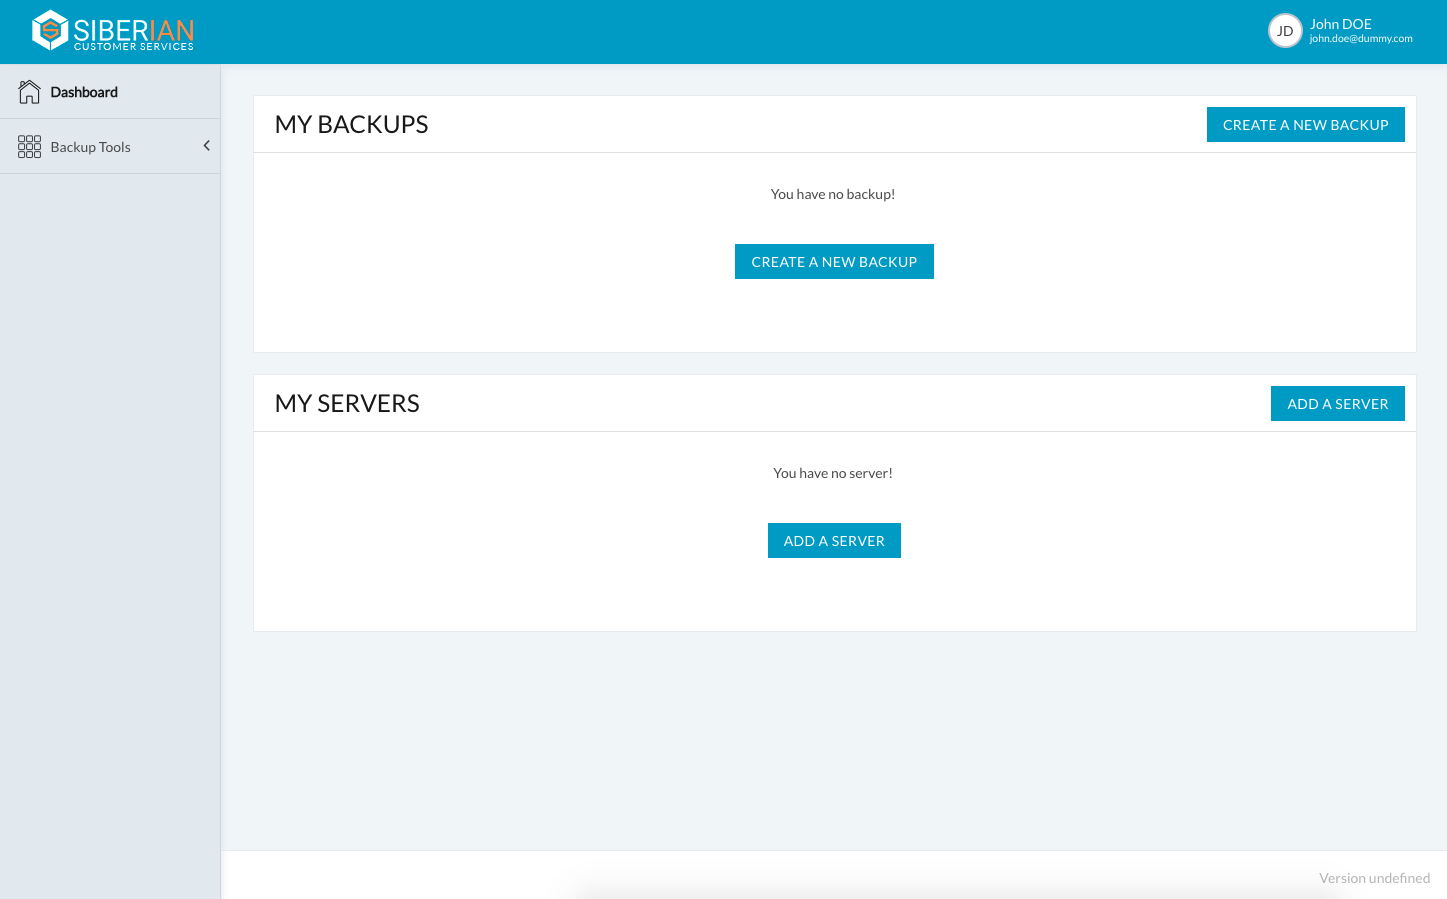
Task: Click the Backup Tools grid icon
Action: [x=29, y=147]
